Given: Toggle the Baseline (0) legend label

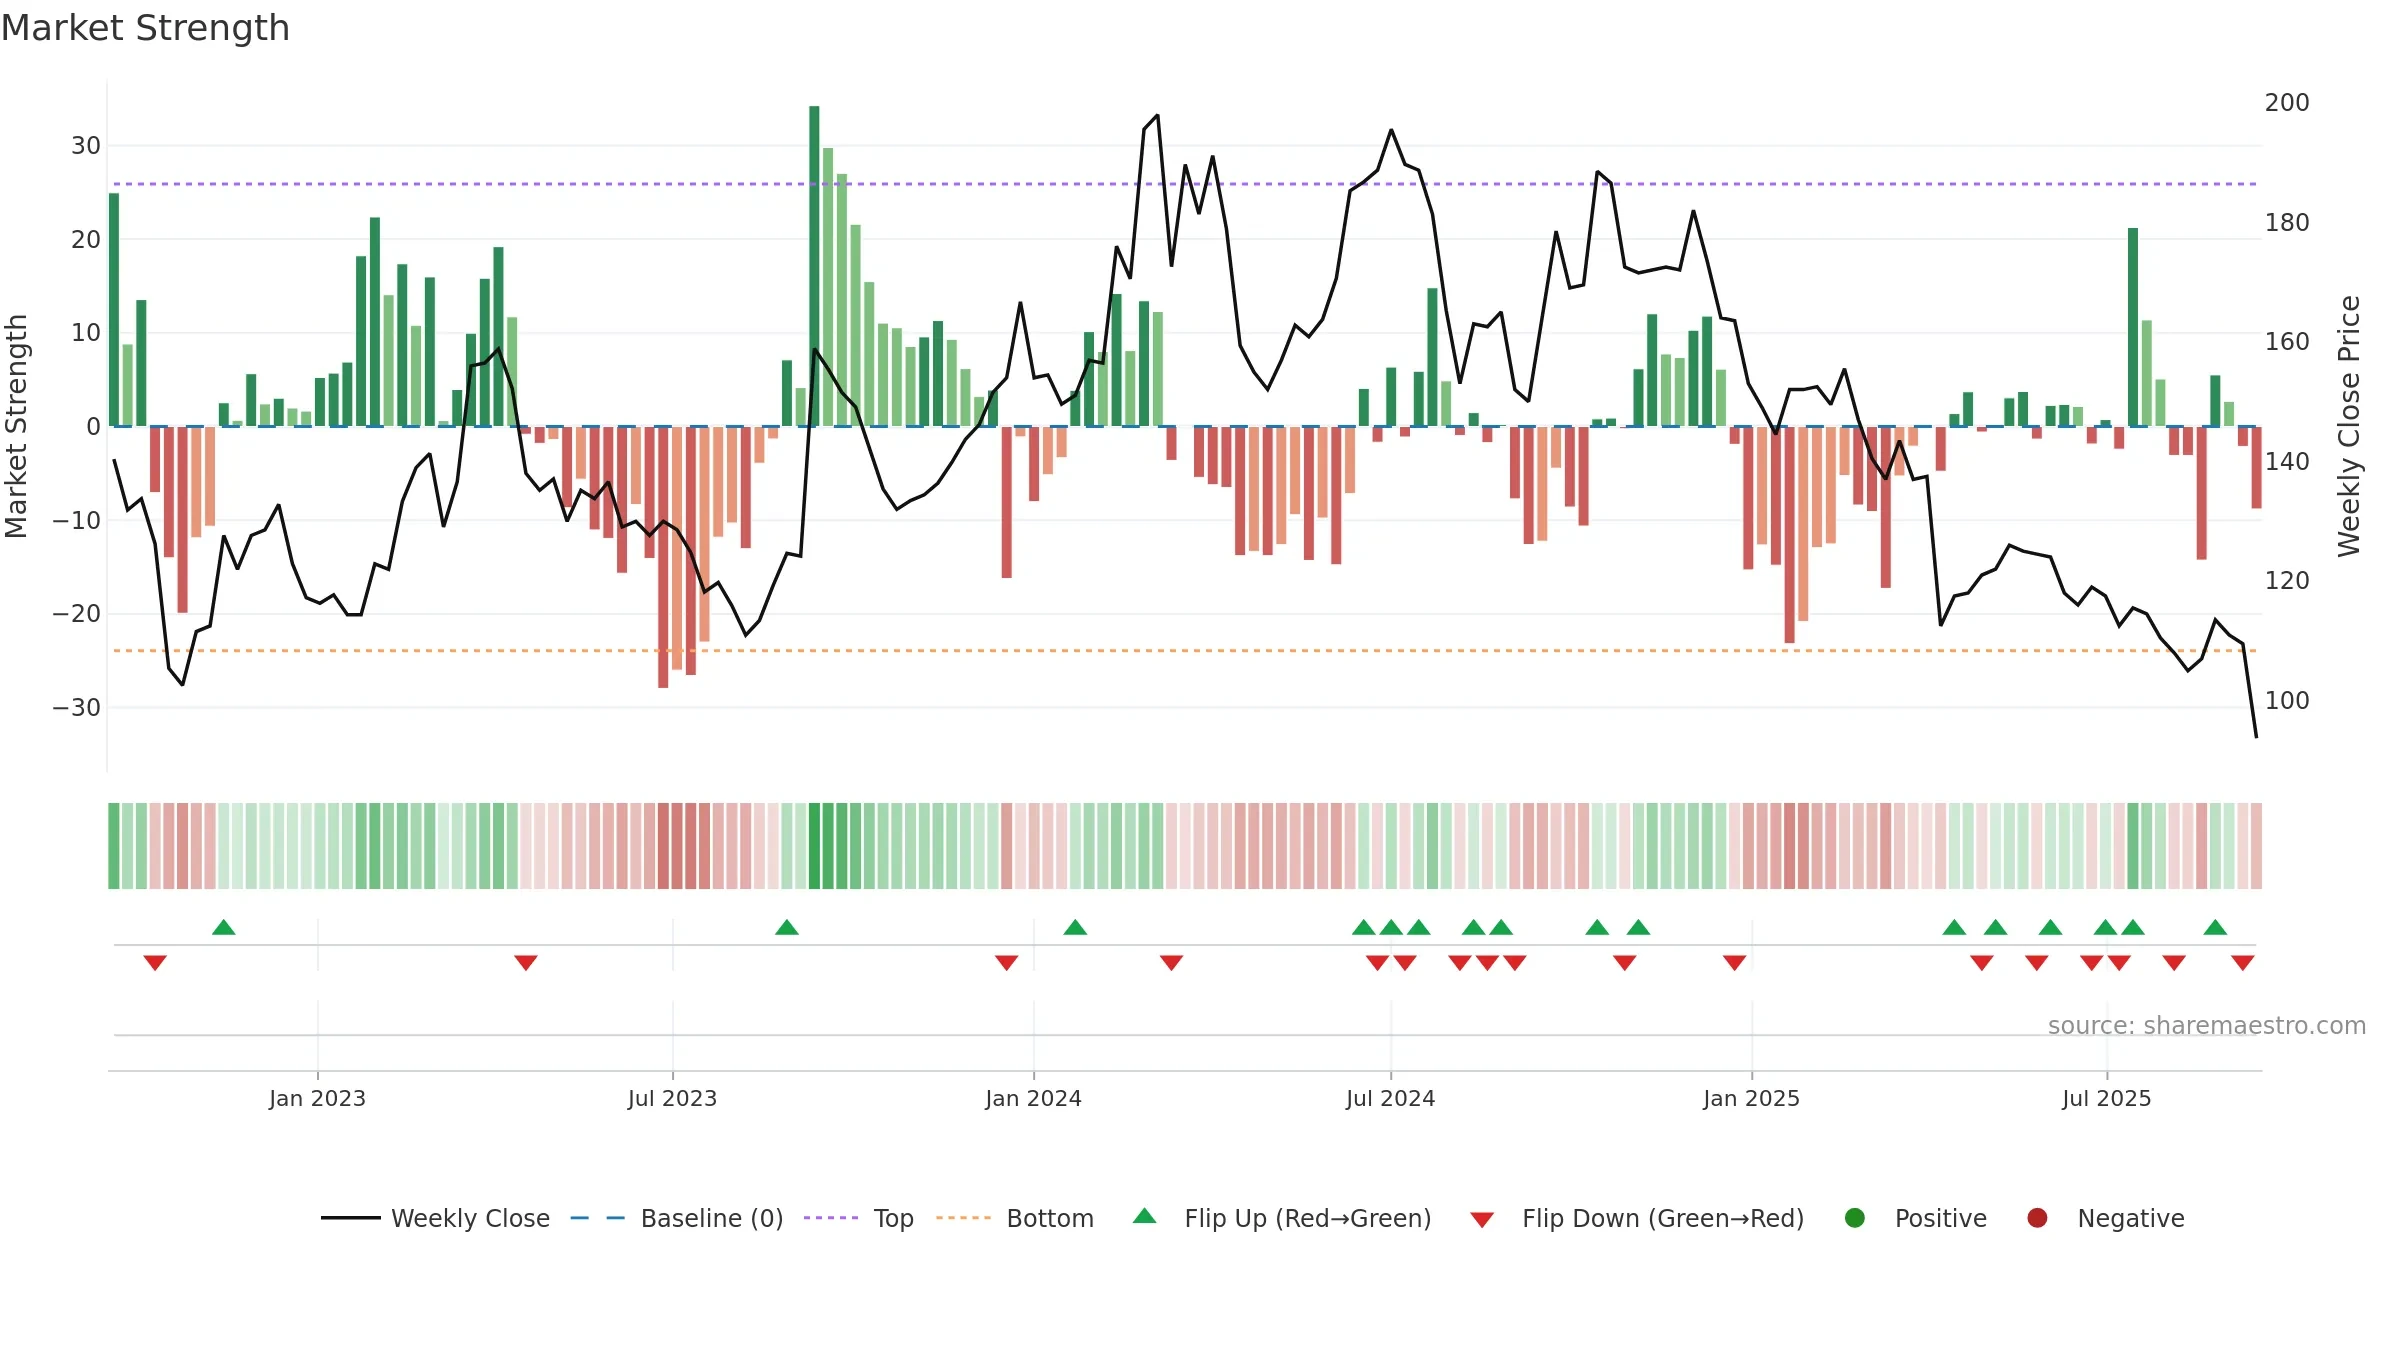Looking at the screenshot, I should [712, 1218].
